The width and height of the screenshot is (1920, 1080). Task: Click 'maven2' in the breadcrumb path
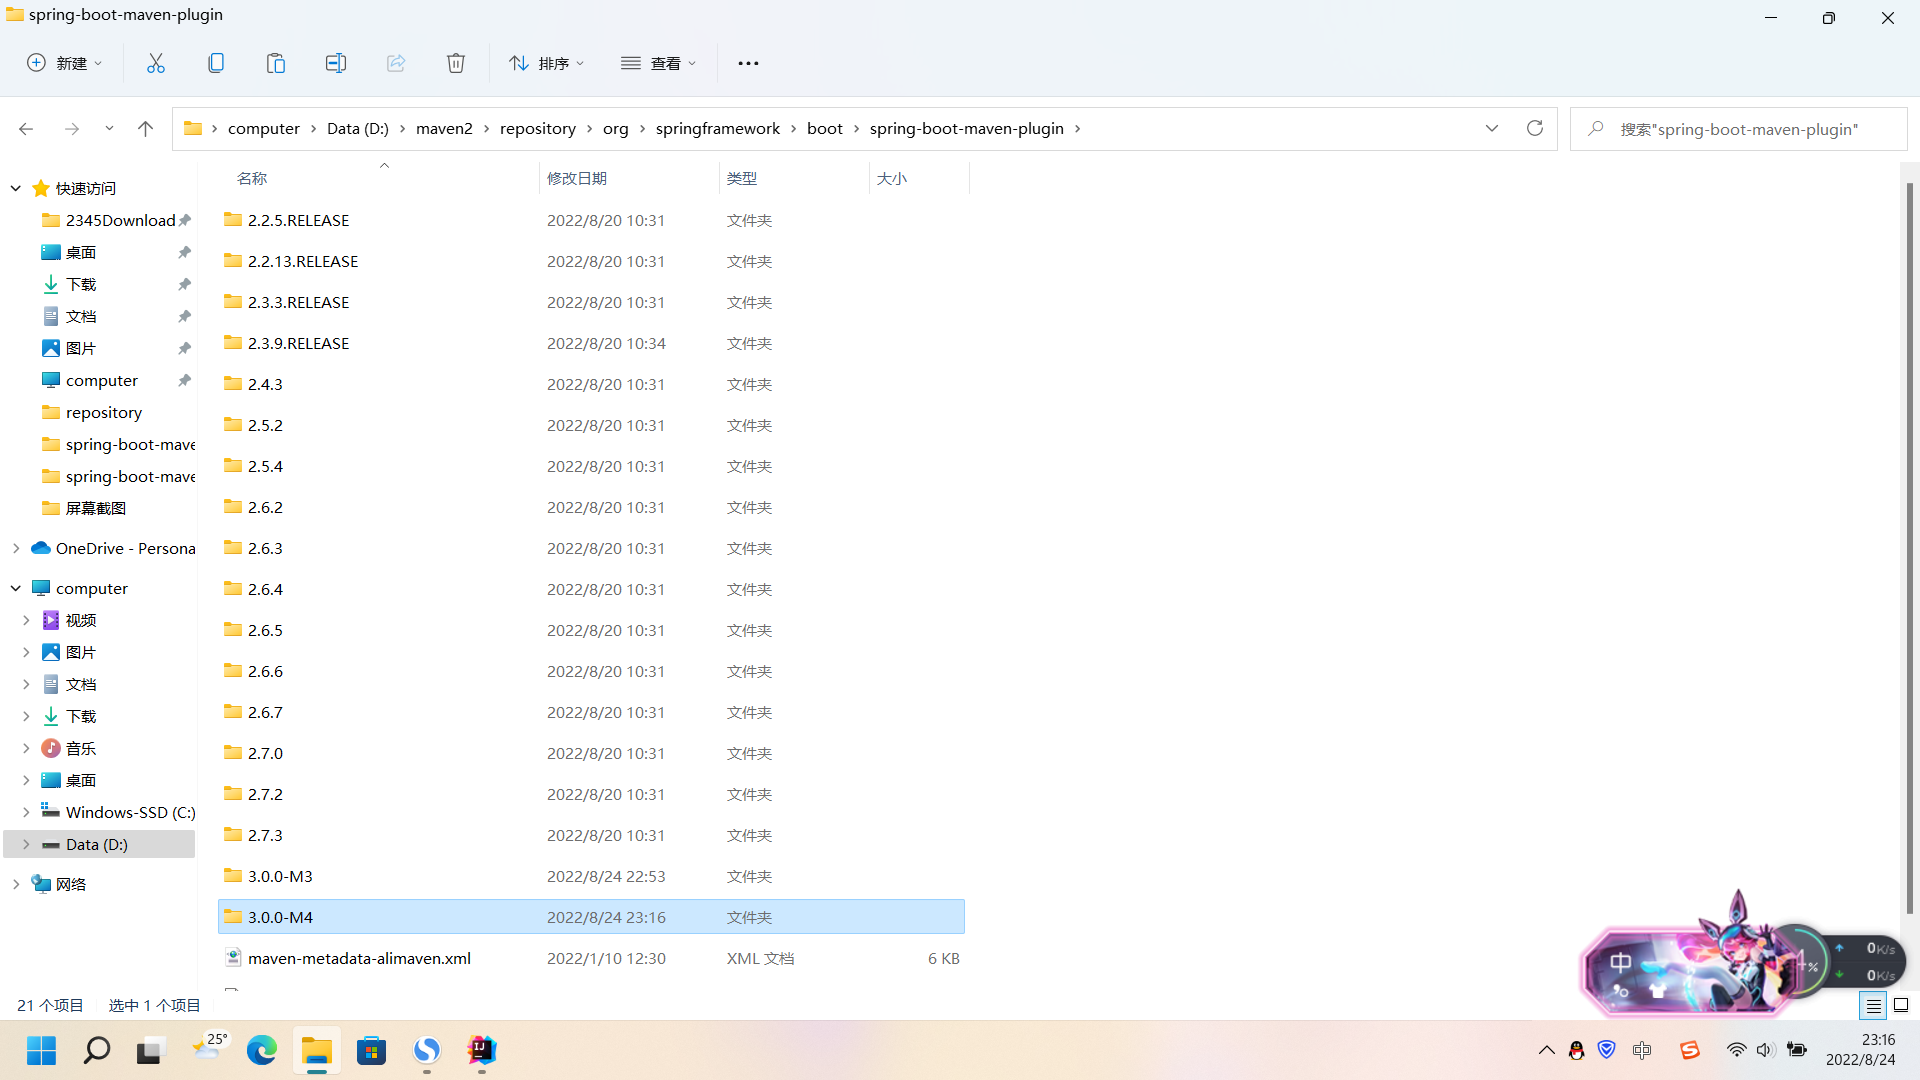tap(444, 128)
